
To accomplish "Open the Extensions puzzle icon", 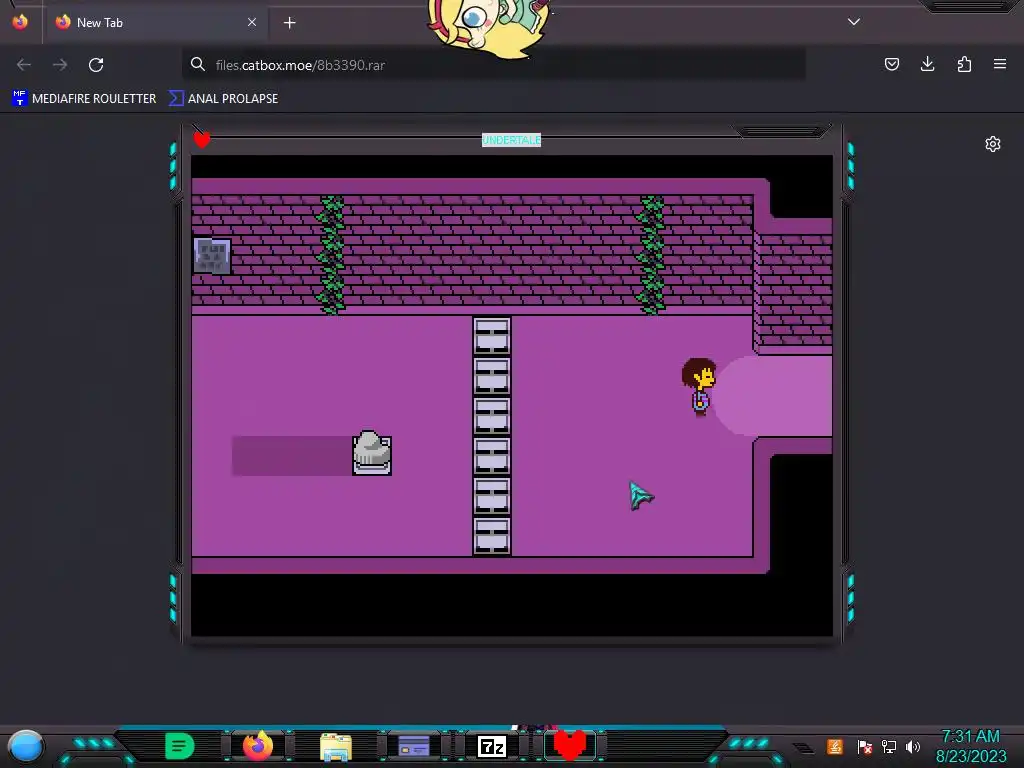I will (964, 64).
